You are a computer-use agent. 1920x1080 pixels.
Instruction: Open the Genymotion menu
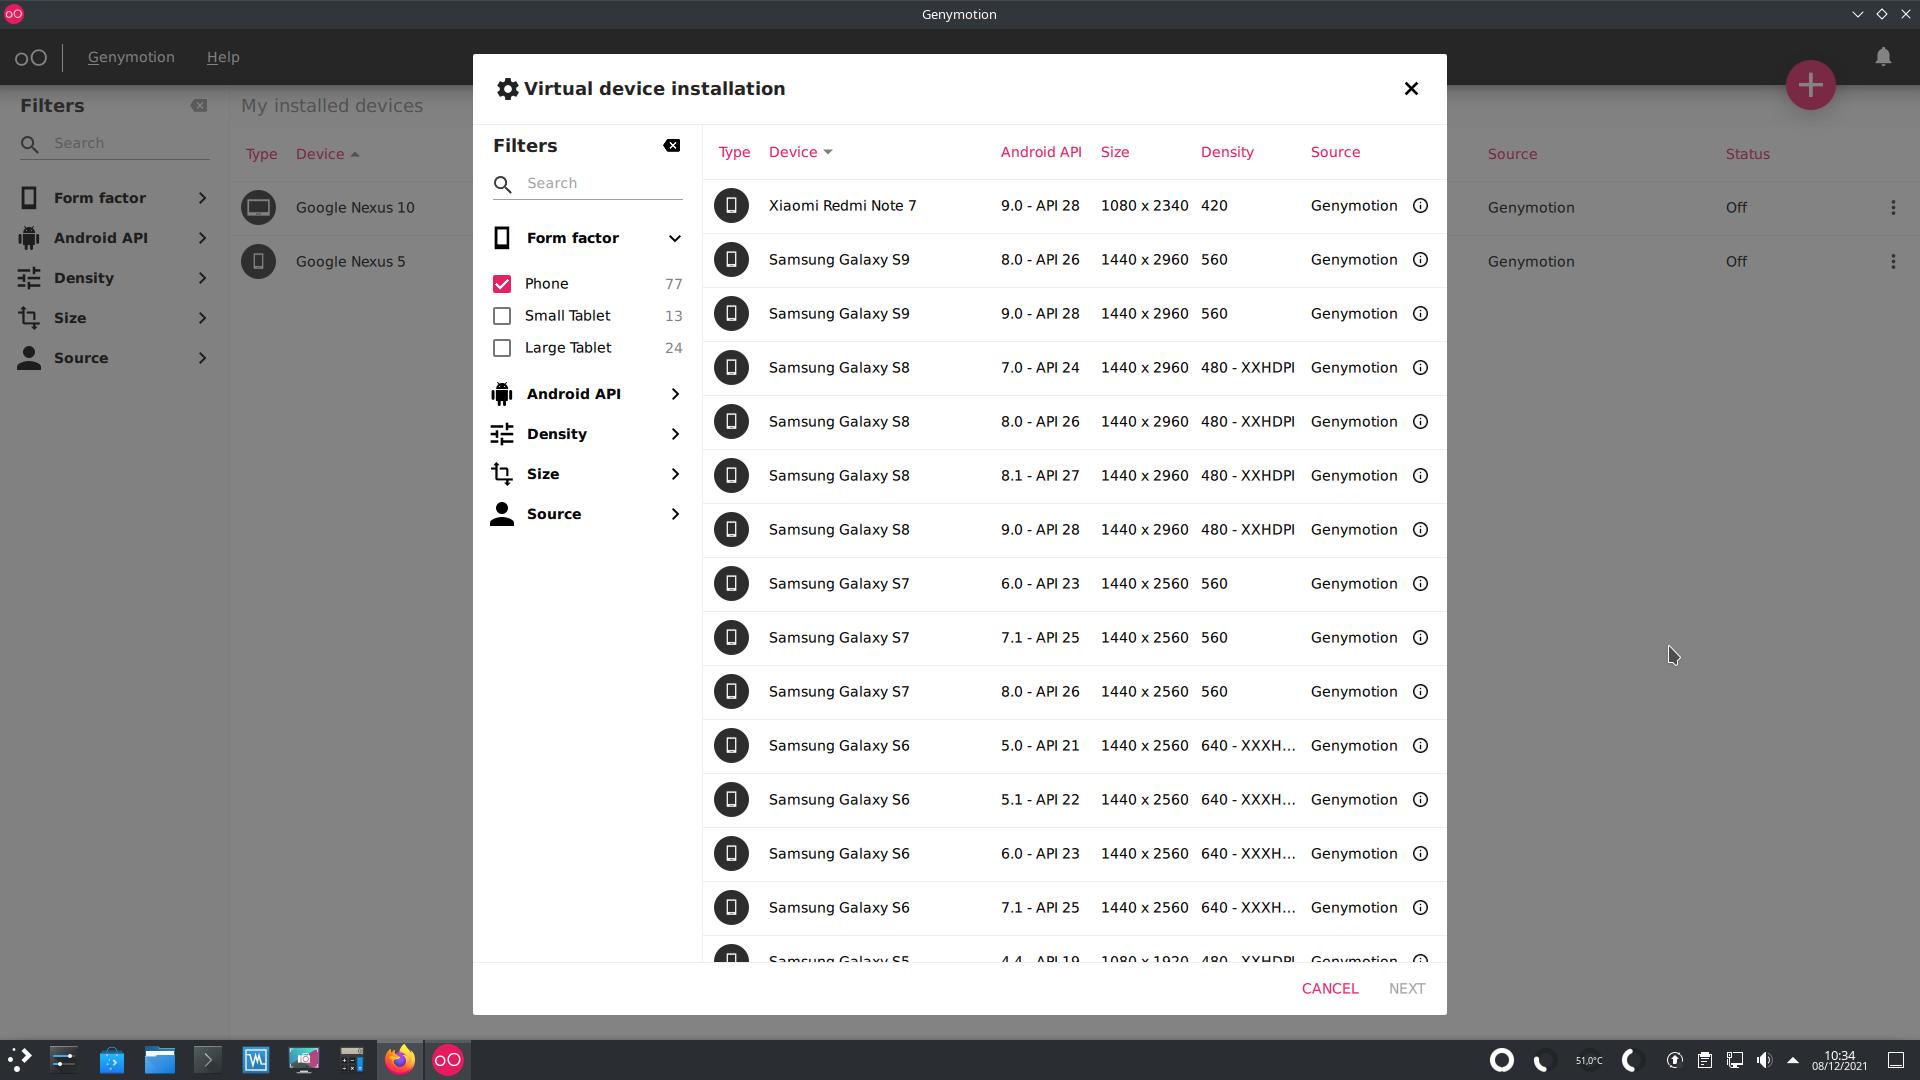(x=131, y=58)
